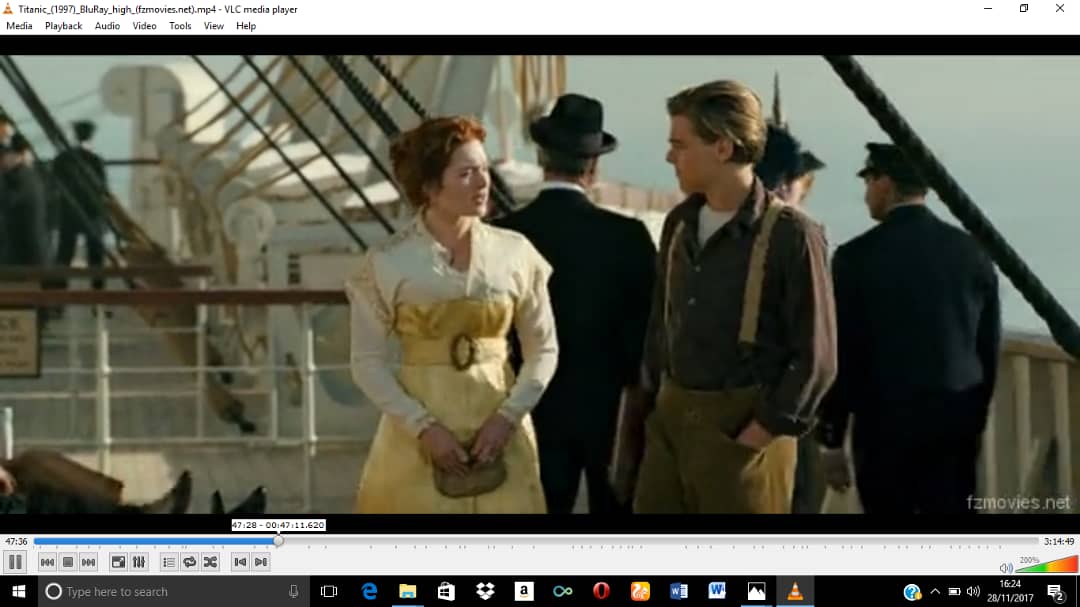The image size is (1080, 607).
Task: Expand hidden system tray icons
Action: (935, 591)
